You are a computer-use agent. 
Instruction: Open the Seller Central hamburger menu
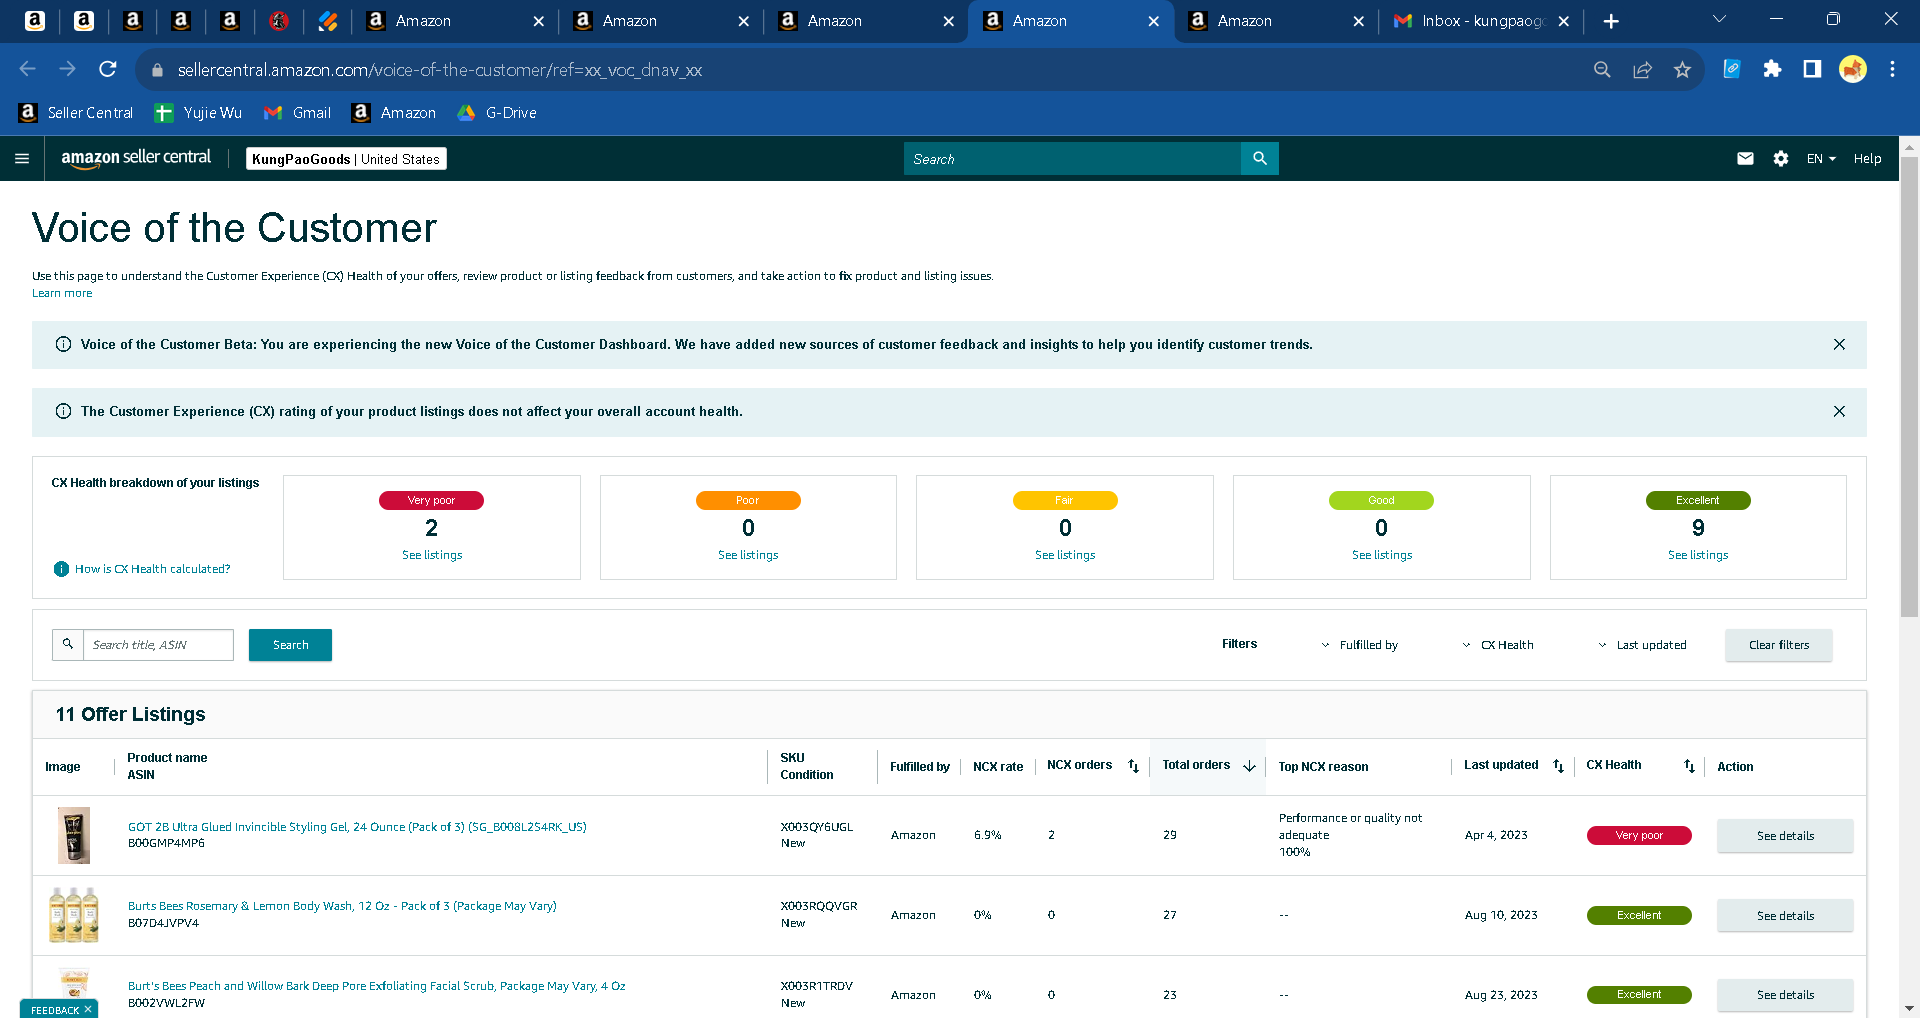pos(22,158)
